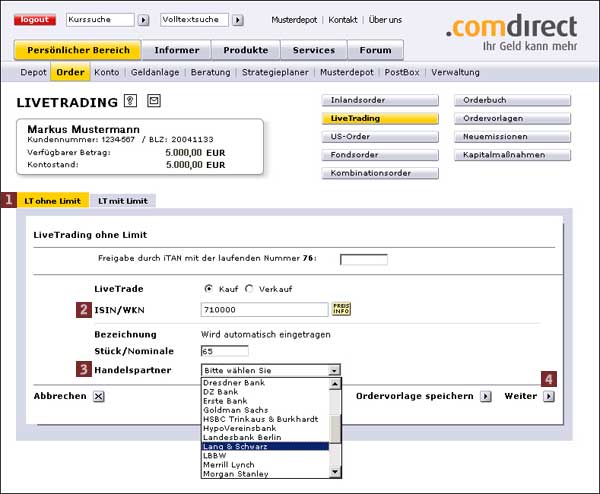
Task: Open the Orderbuch button
Action: pyautogui.click(x=512, y=100)
